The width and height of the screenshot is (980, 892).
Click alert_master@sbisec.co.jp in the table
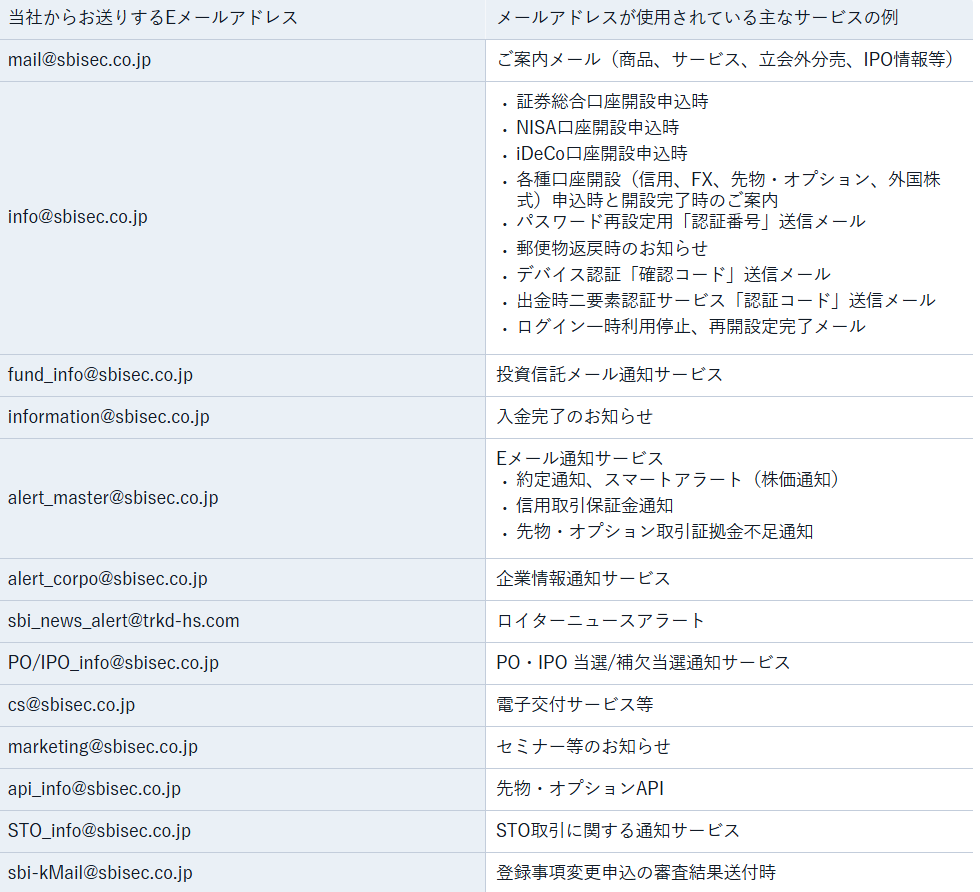click(113, 498)
